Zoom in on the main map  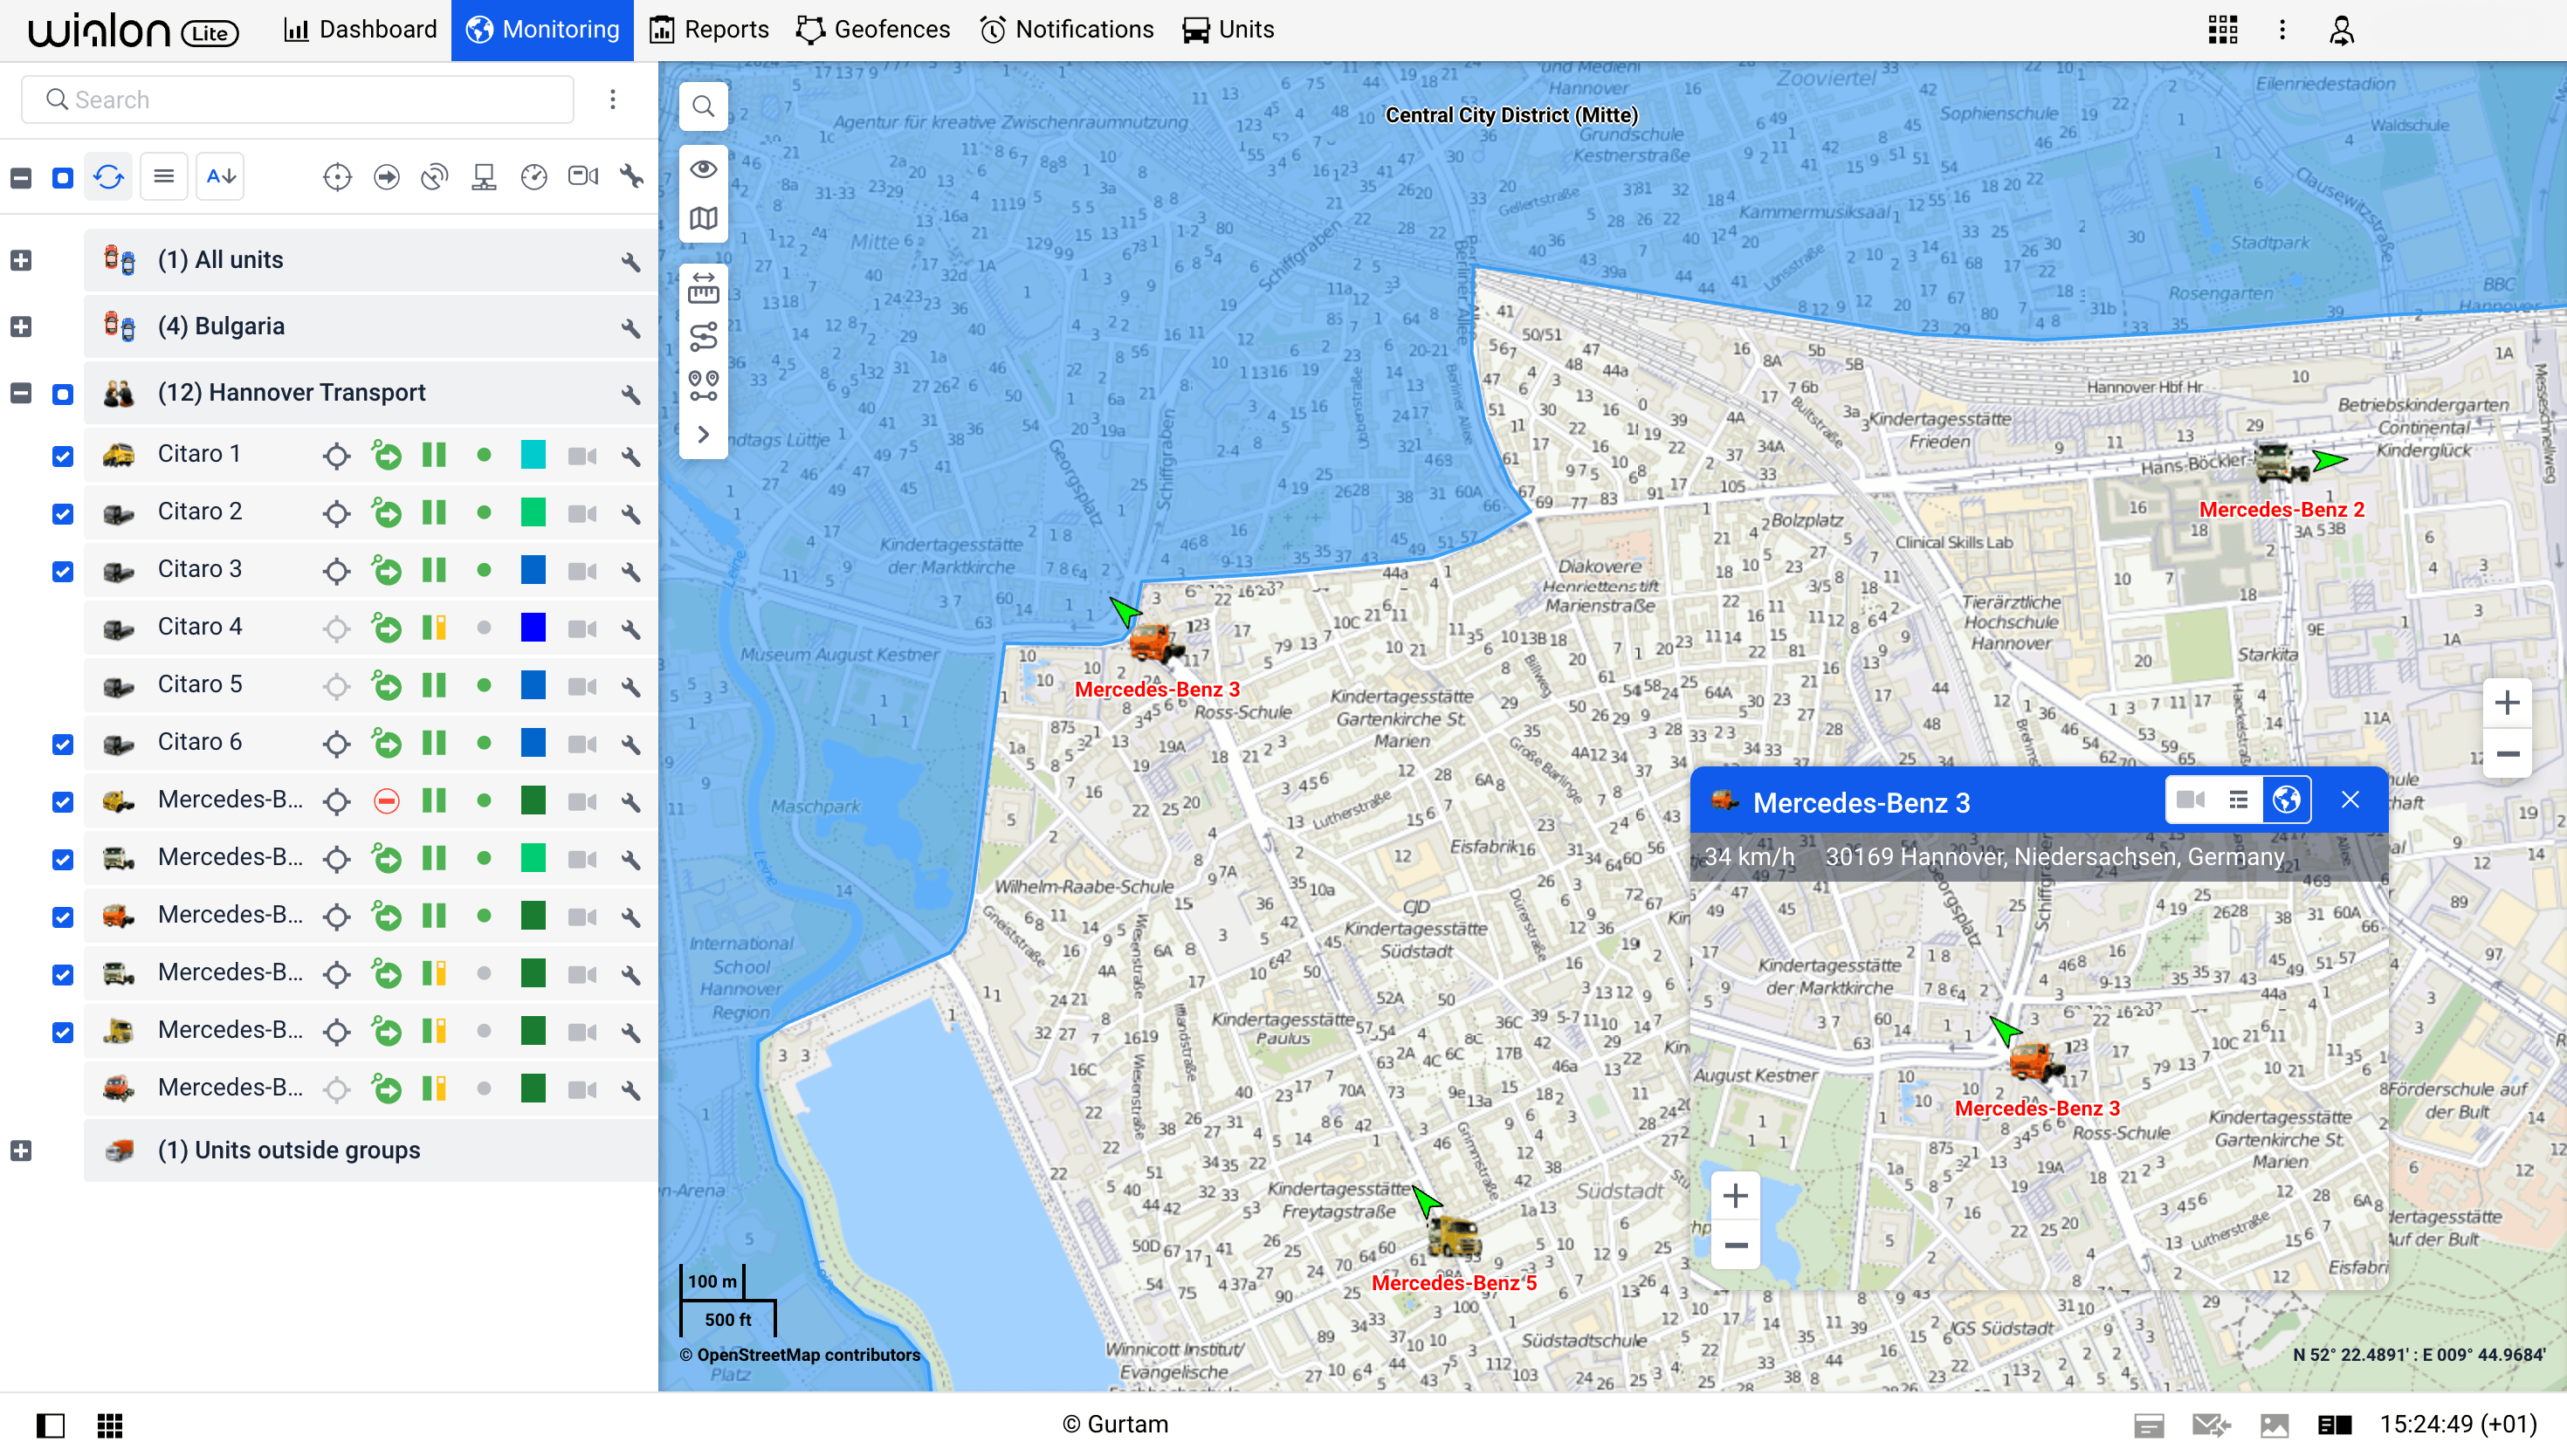tap(2506, 703)
